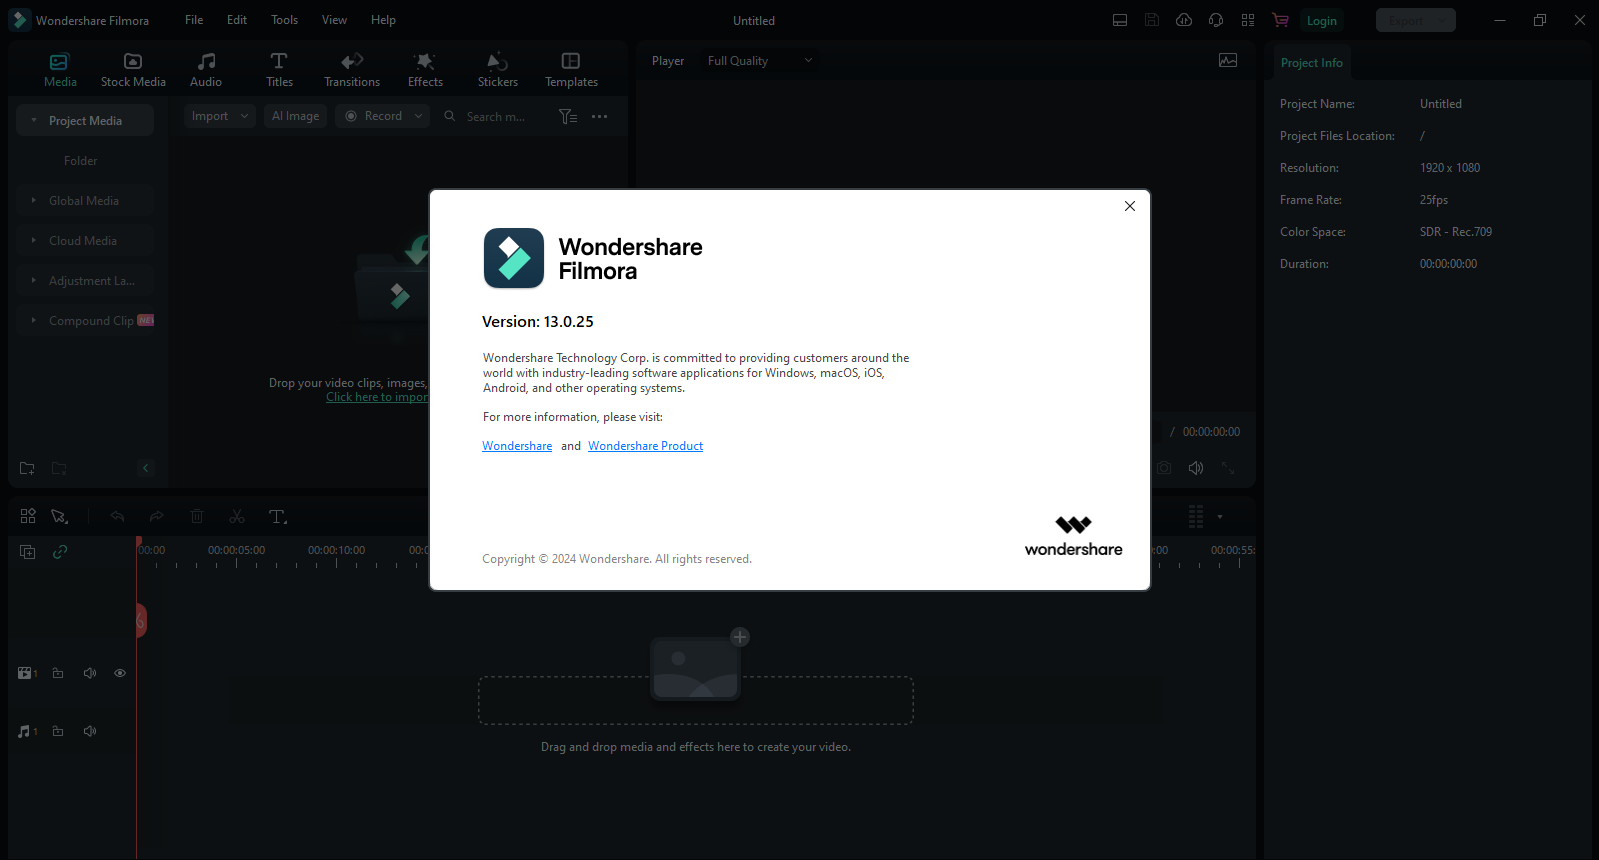Toggle the timeline auto-link icon
Screen dimensions: 1599x860
pyautogui.click(x=60, y=552)
